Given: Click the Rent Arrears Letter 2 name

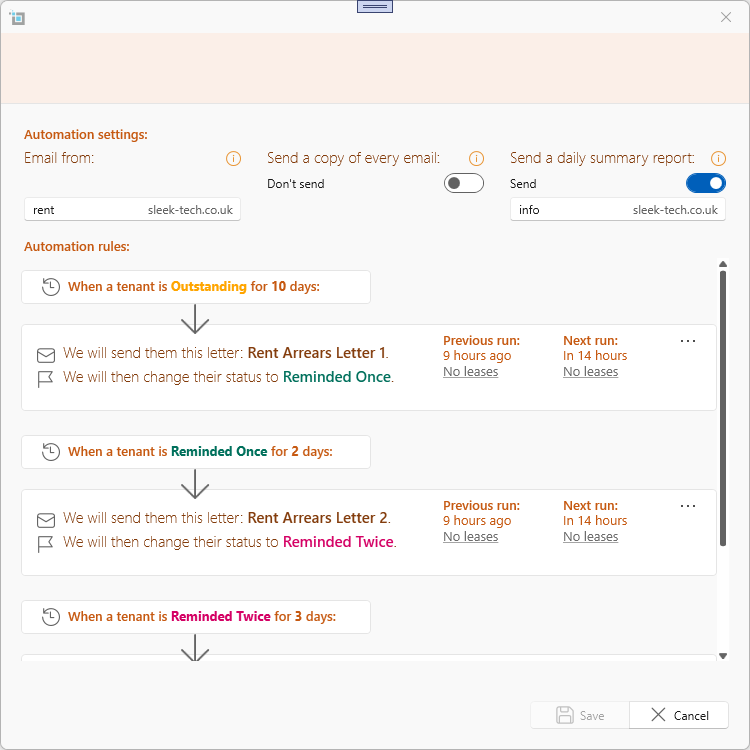Looking at the screenshot, I should point(318,518).
